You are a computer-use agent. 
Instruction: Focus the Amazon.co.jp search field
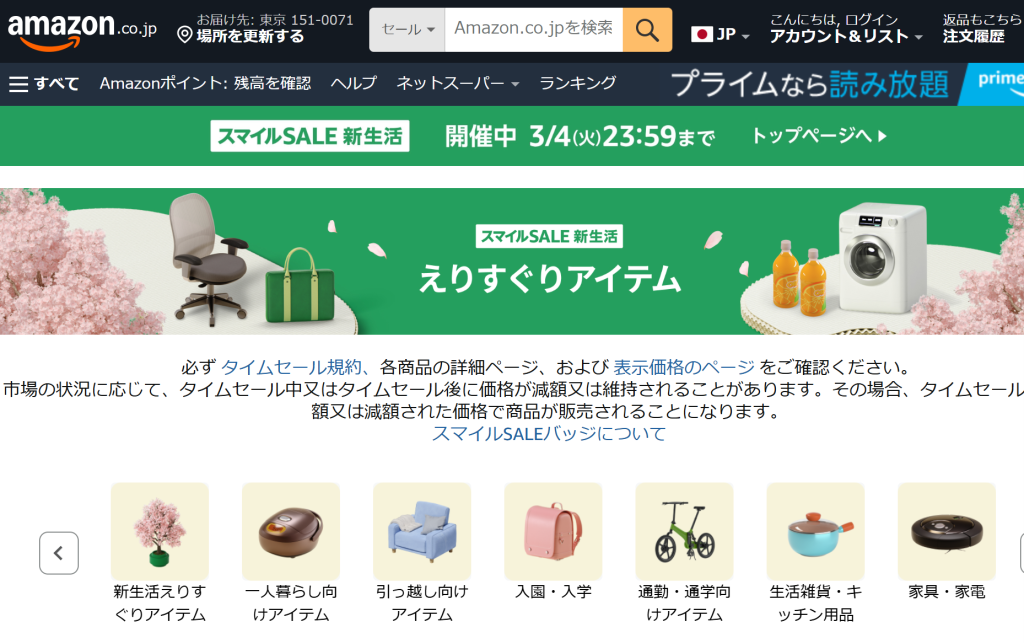(534, 30)
